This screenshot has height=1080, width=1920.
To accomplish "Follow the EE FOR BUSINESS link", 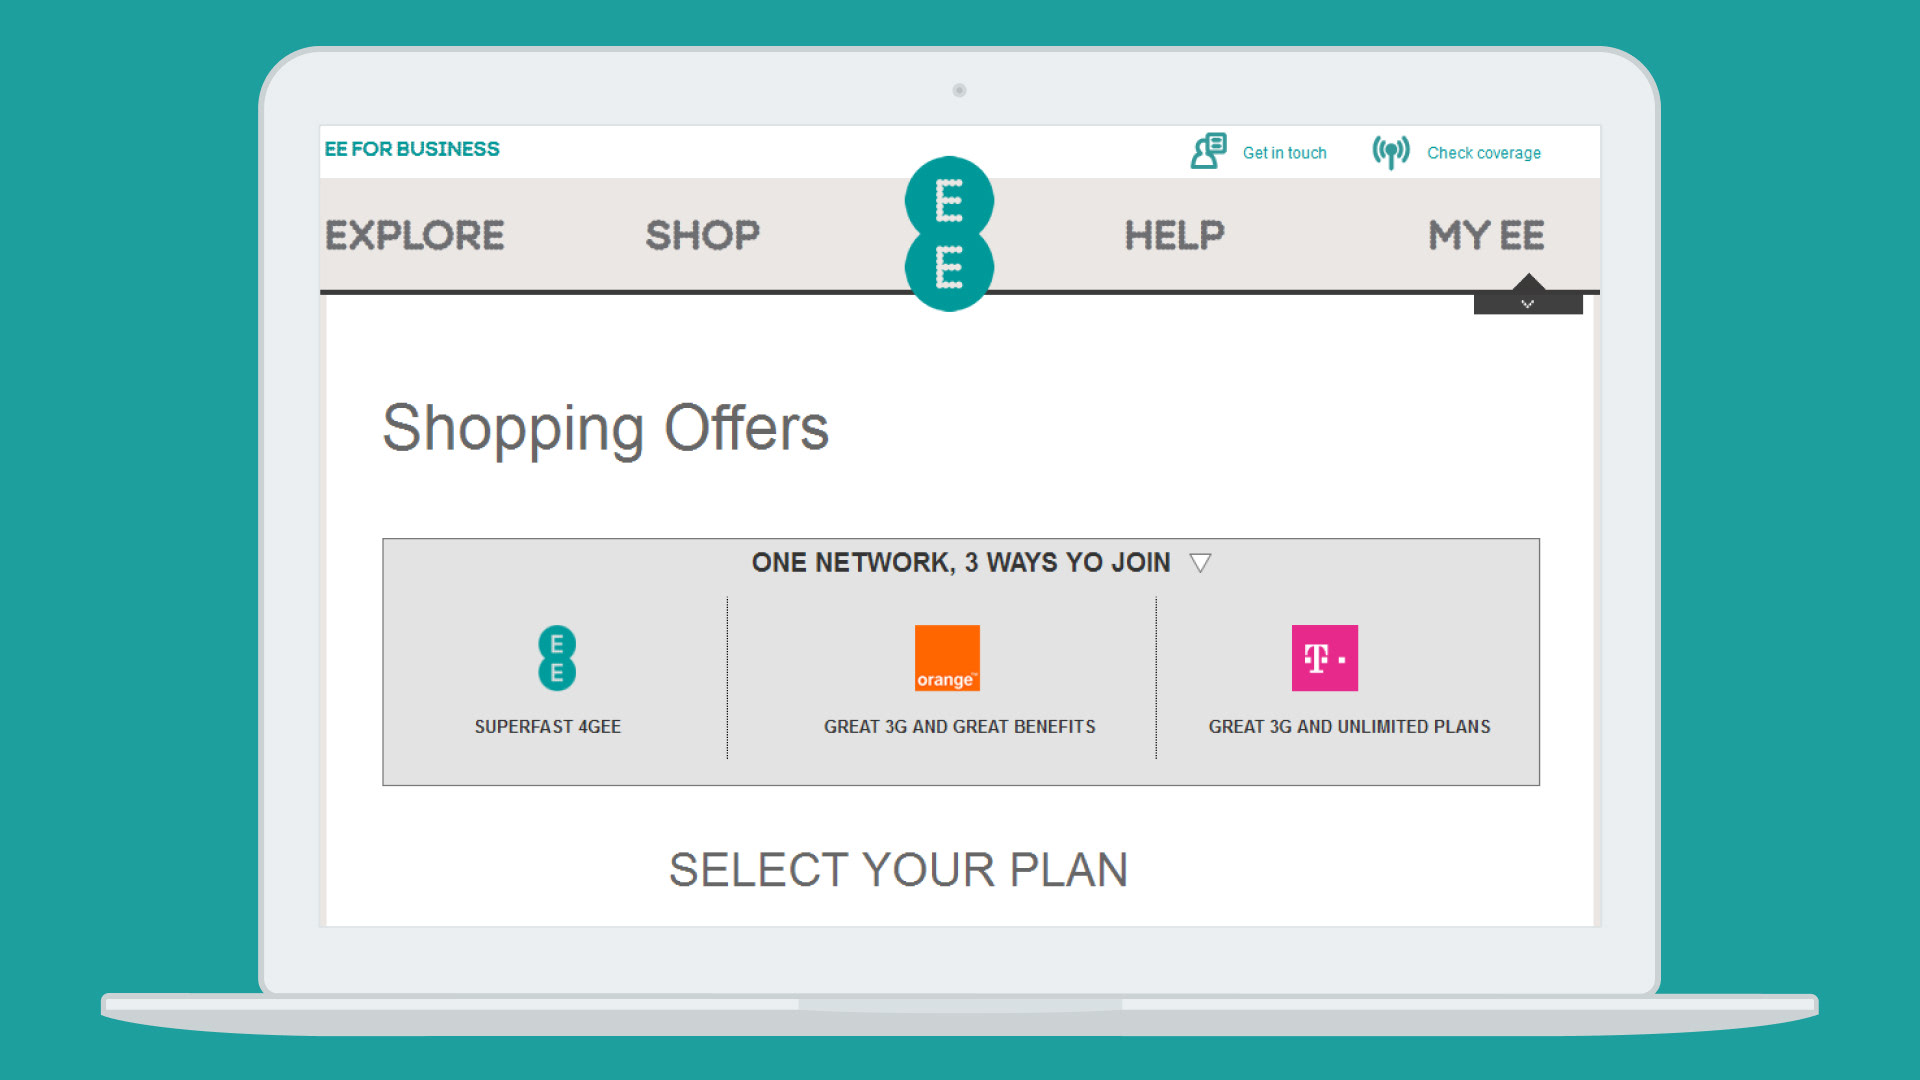I will [412, 149].
